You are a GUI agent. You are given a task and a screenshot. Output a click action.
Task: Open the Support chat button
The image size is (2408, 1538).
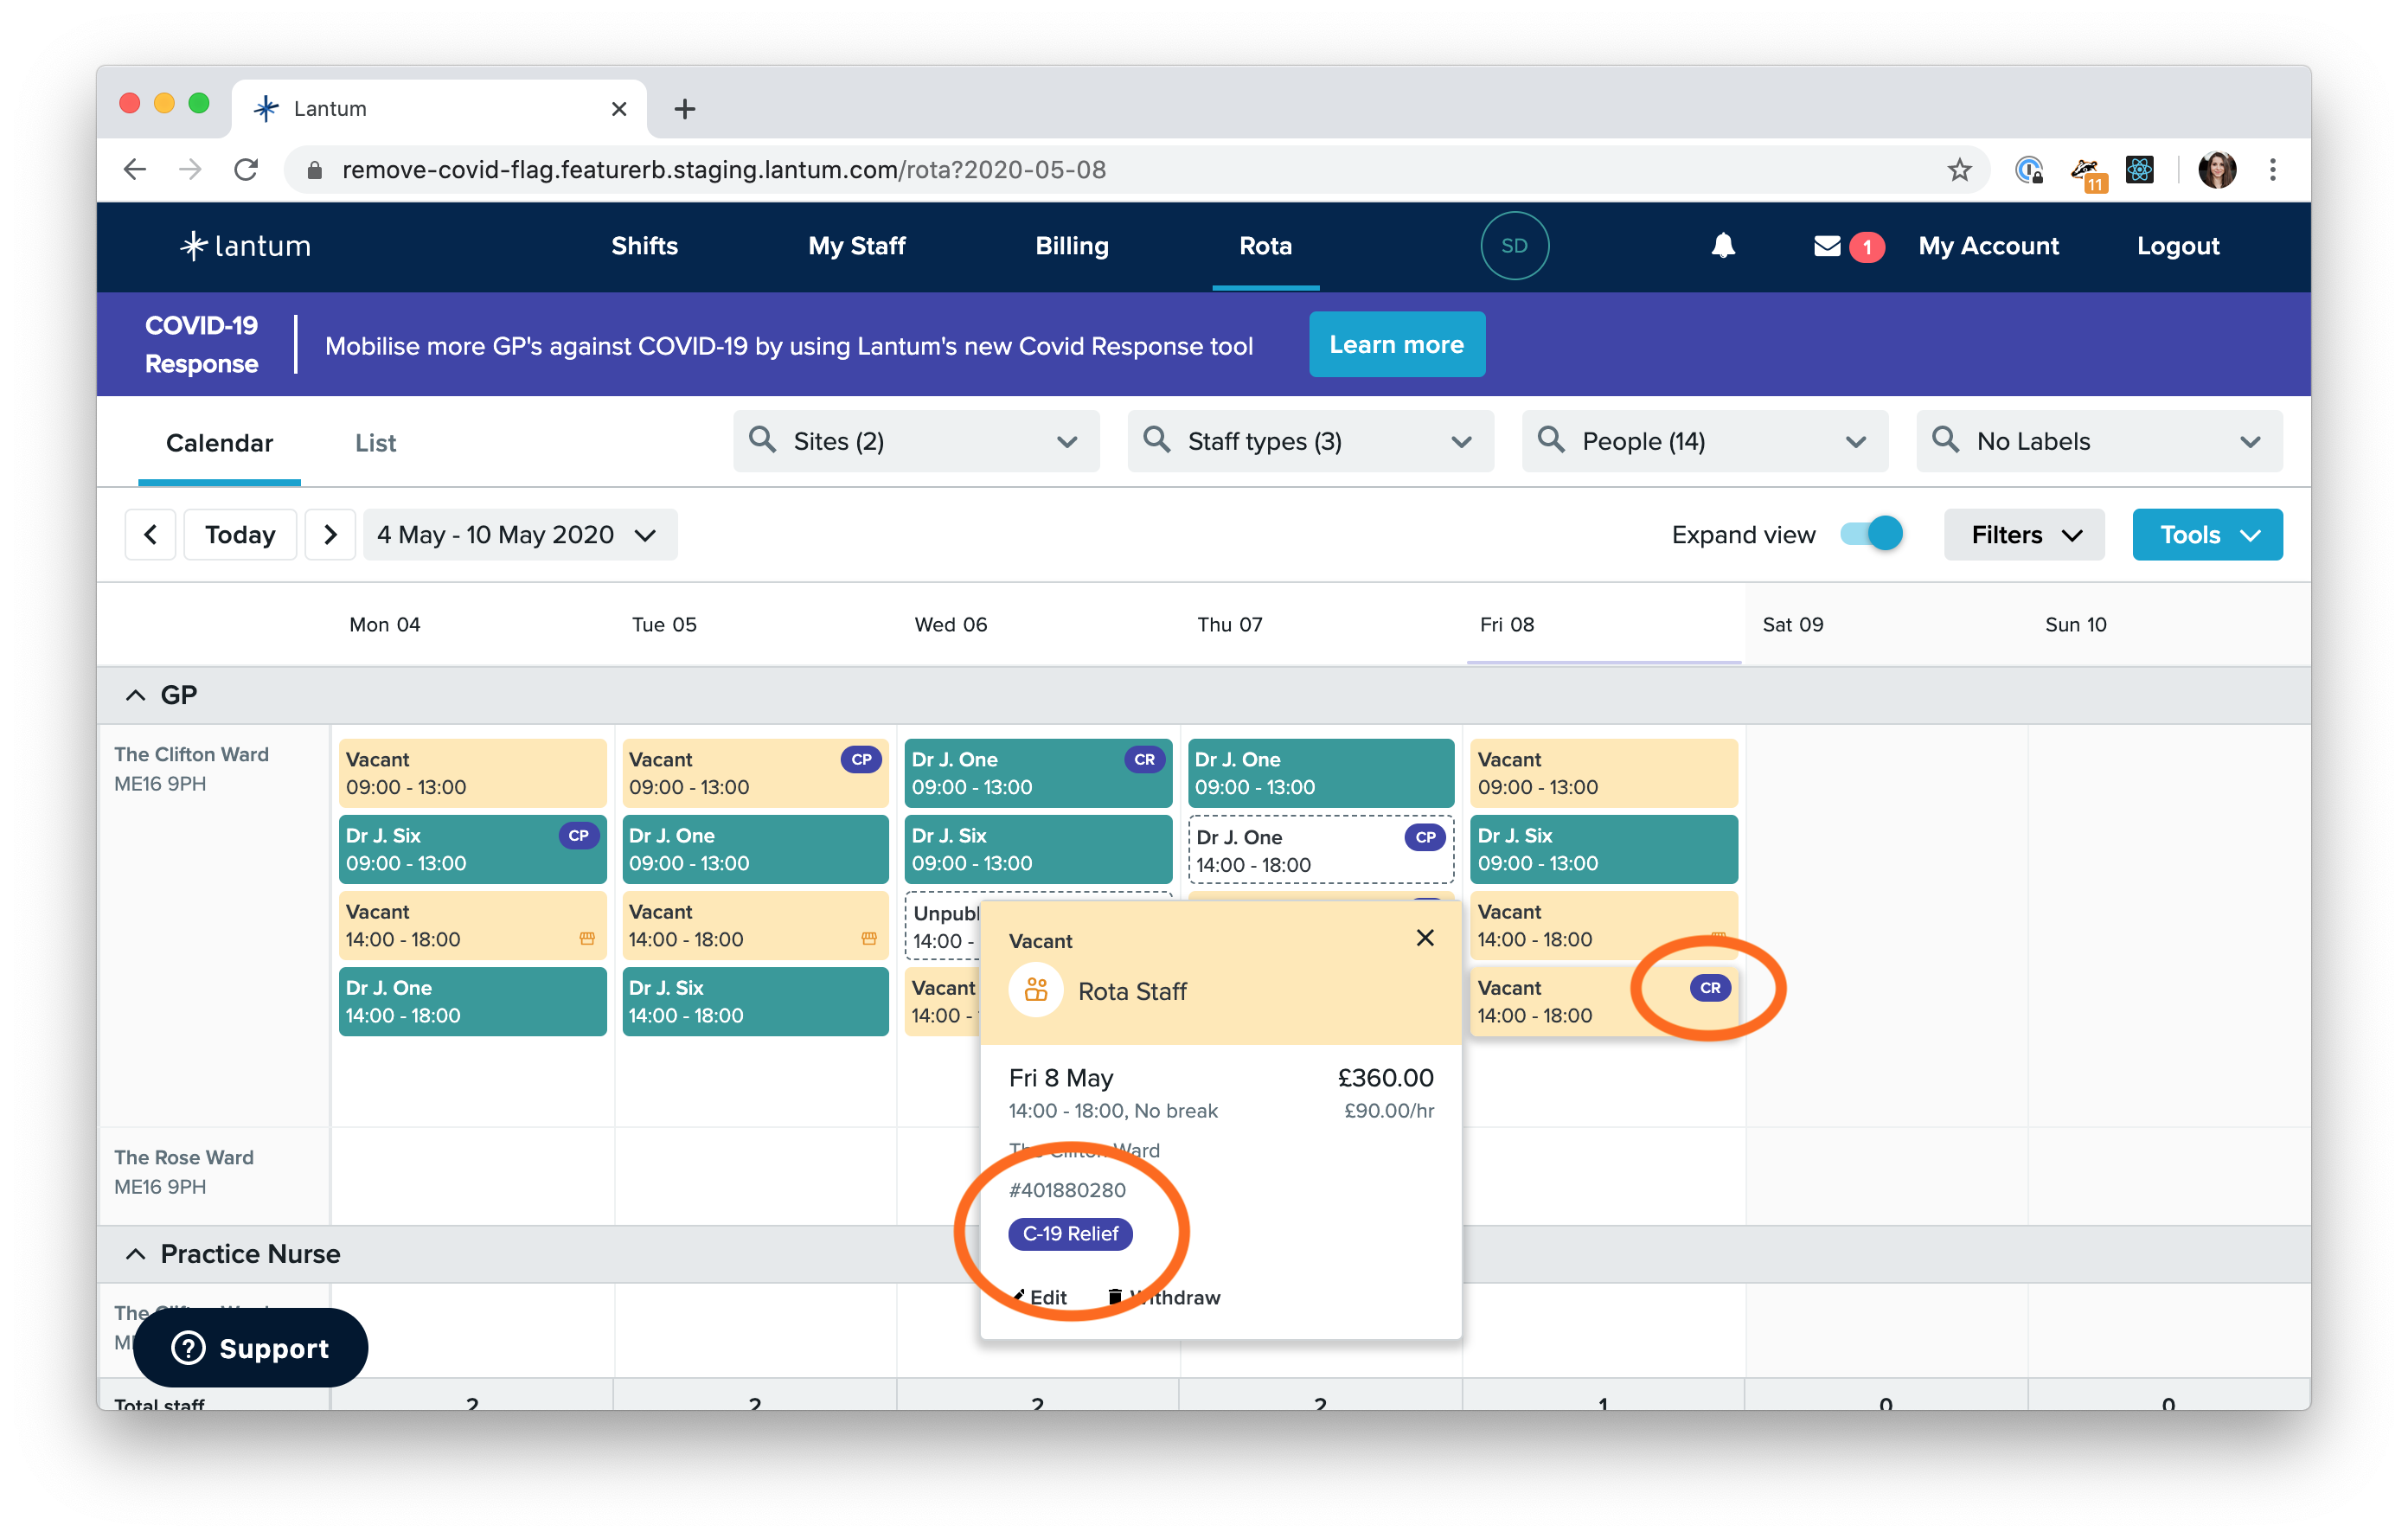coord(251,1348)
